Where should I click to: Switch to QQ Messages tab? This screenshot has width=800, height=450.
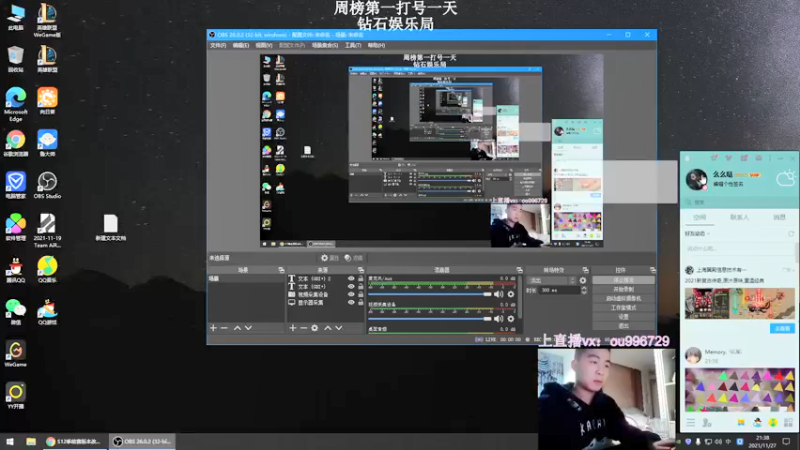779,217
